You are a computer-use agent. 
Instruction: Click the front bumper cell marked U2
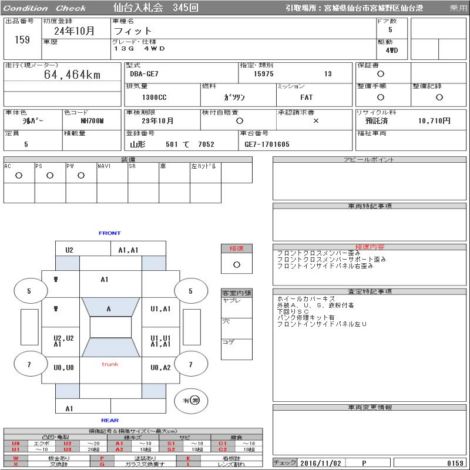[83, 248]
